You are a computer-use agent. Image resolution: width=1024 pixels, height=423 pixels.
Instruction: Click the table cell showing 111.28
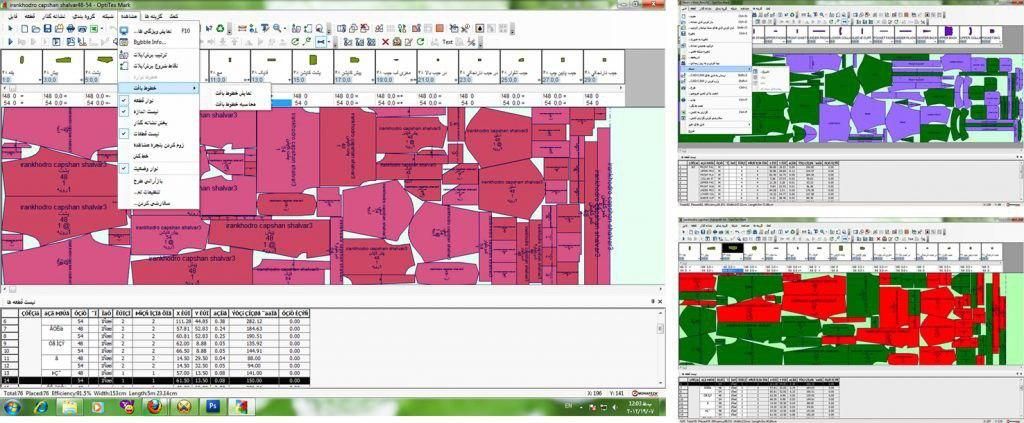pyautogui.click(x=182, y=321)
